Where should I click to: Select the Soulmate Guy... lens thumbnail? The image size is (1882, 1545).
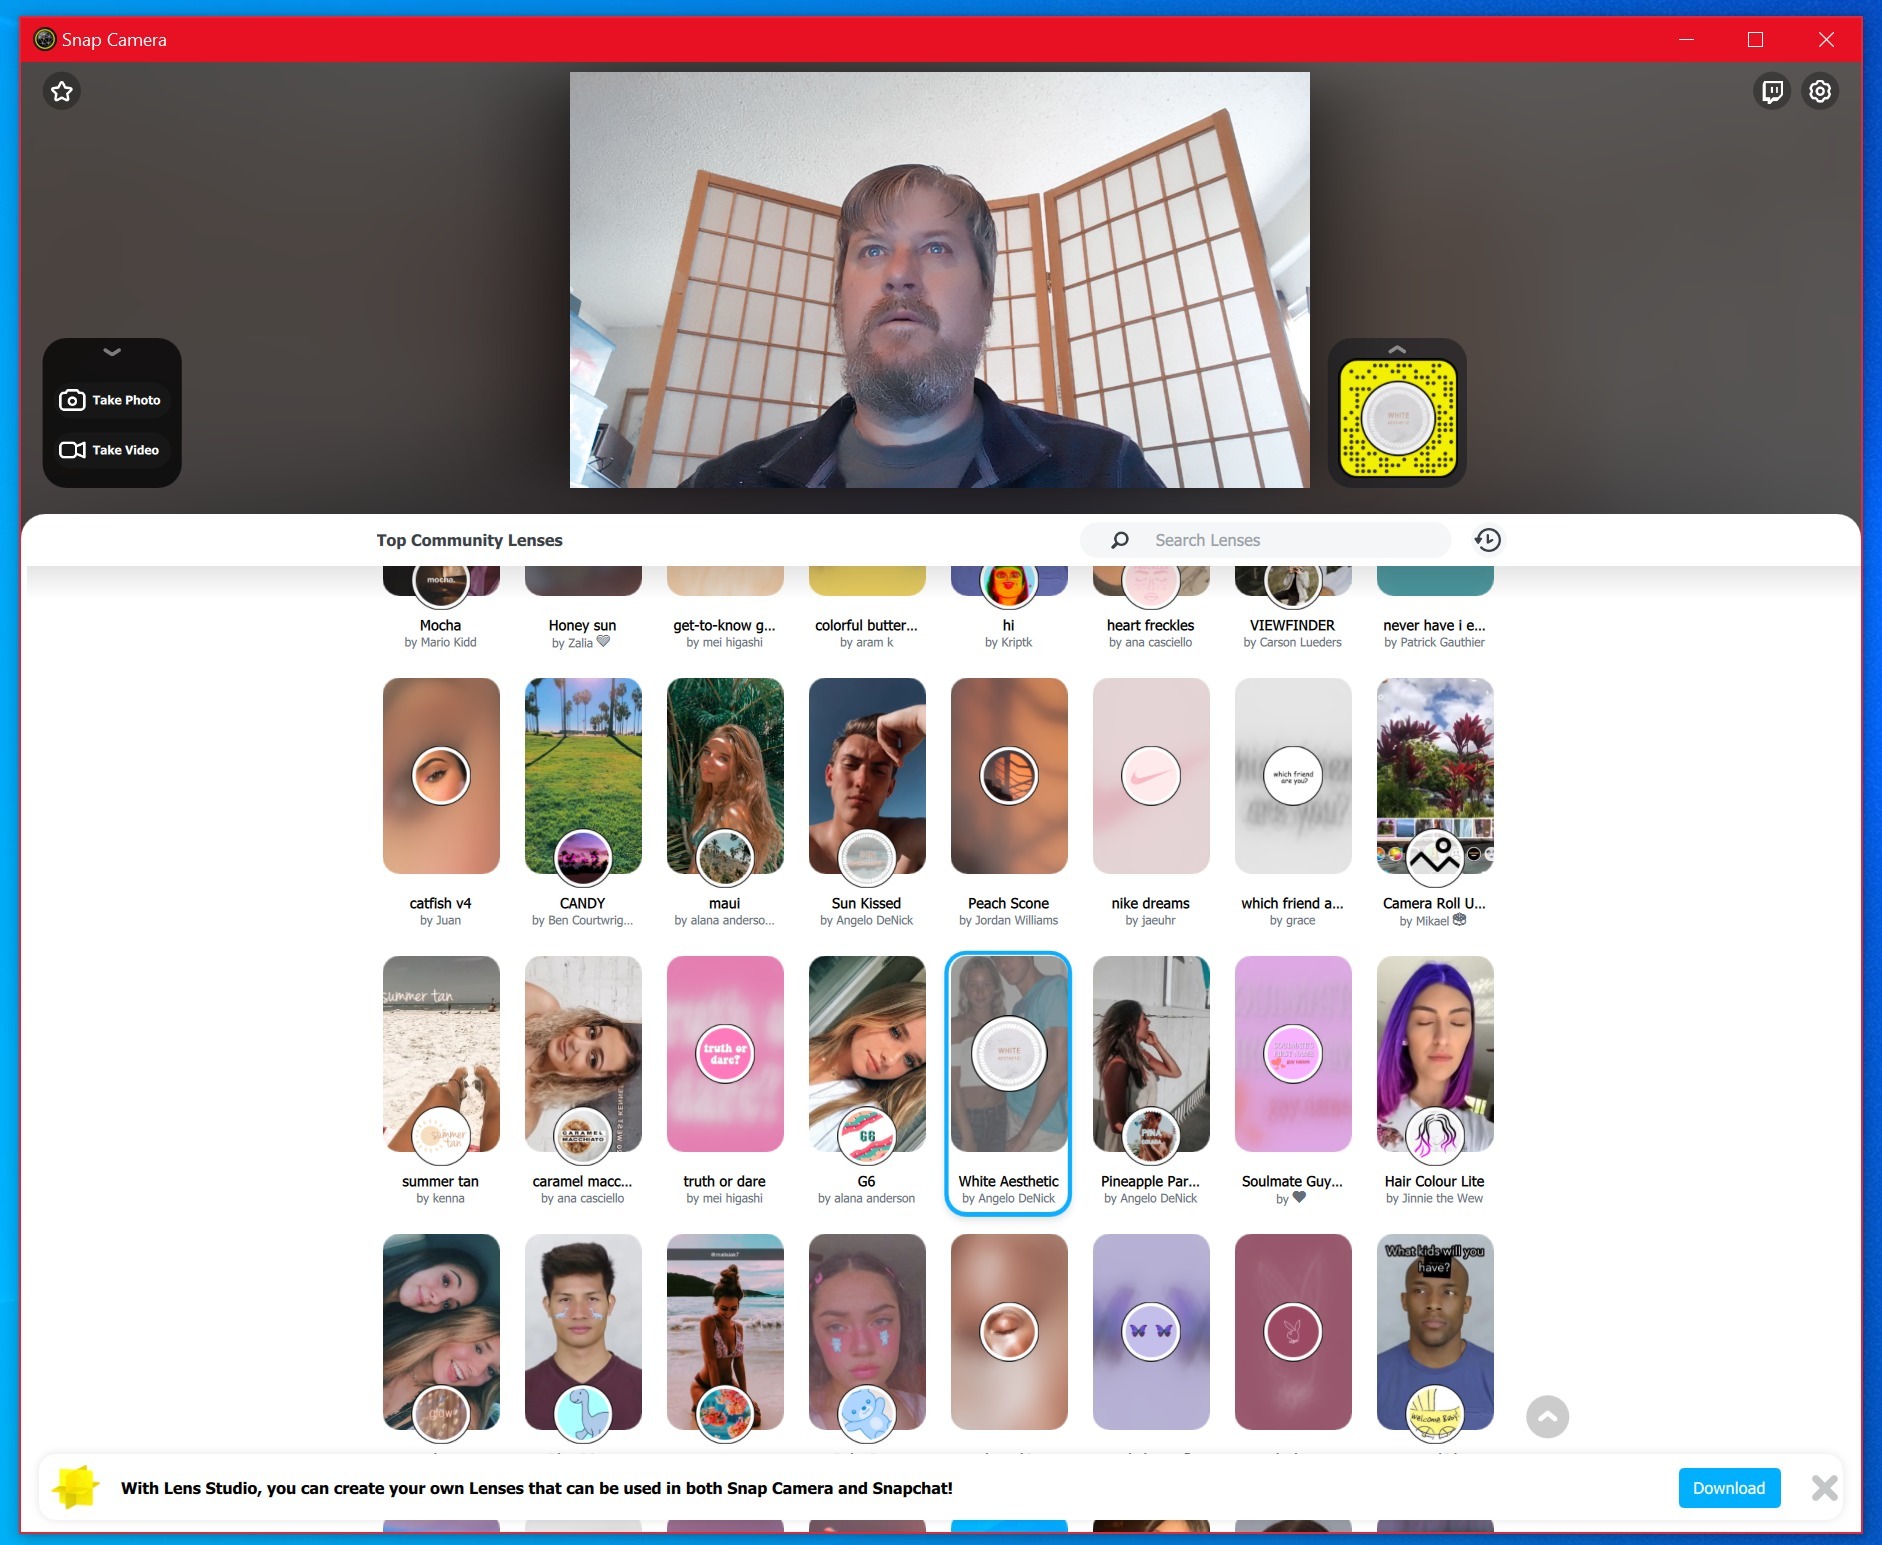[1293, 1054]
